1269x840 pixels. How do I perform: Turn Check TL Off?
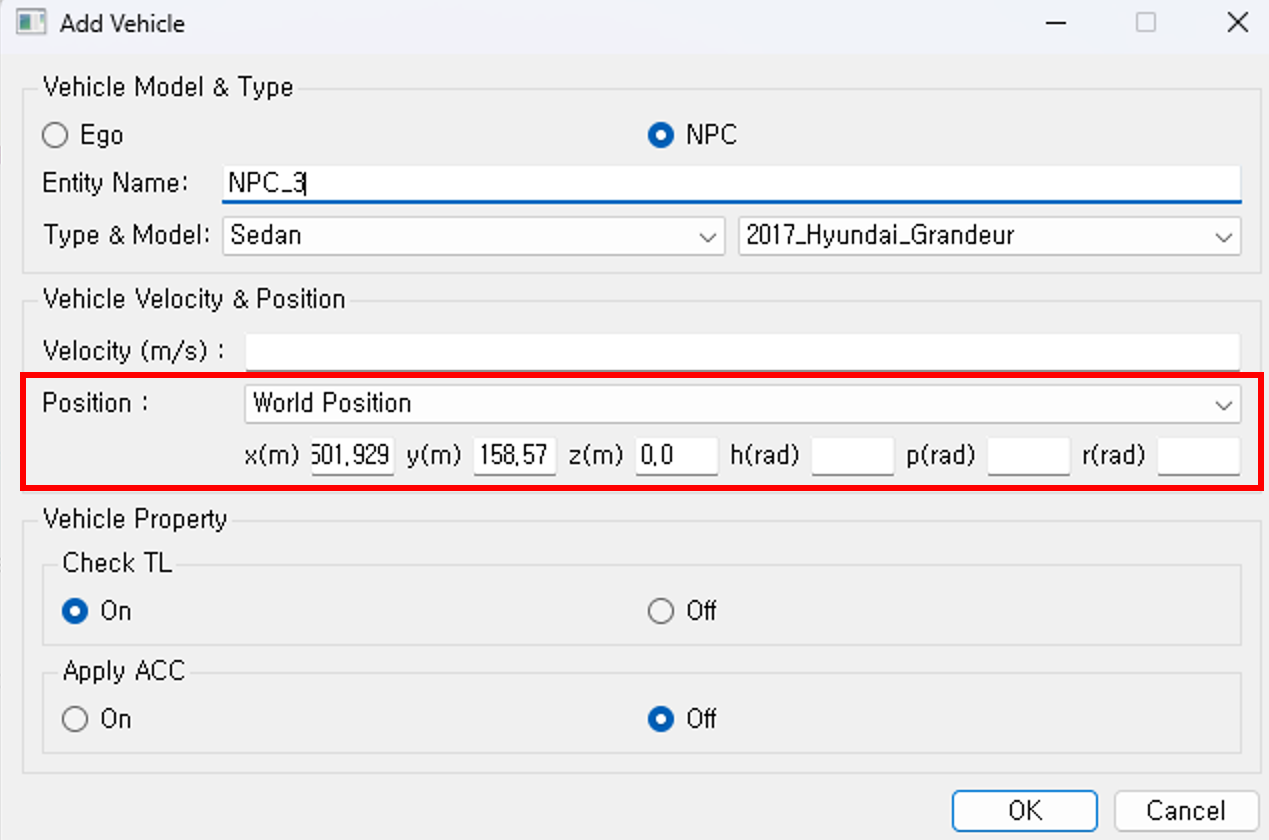coord(661,611)
